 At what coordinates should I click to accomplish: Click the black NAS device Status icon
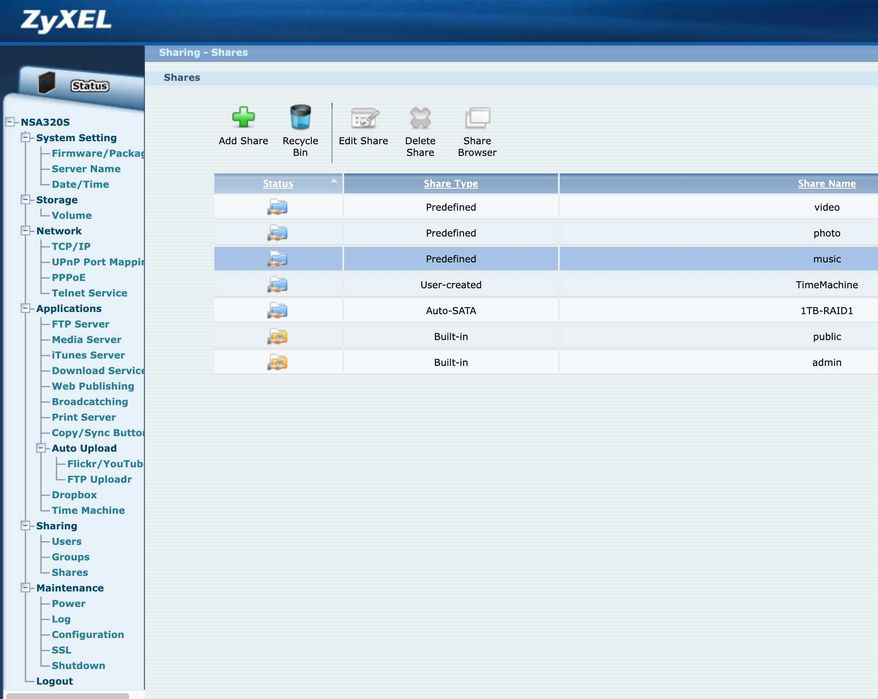pyautogui.click(x=47, y=83)
